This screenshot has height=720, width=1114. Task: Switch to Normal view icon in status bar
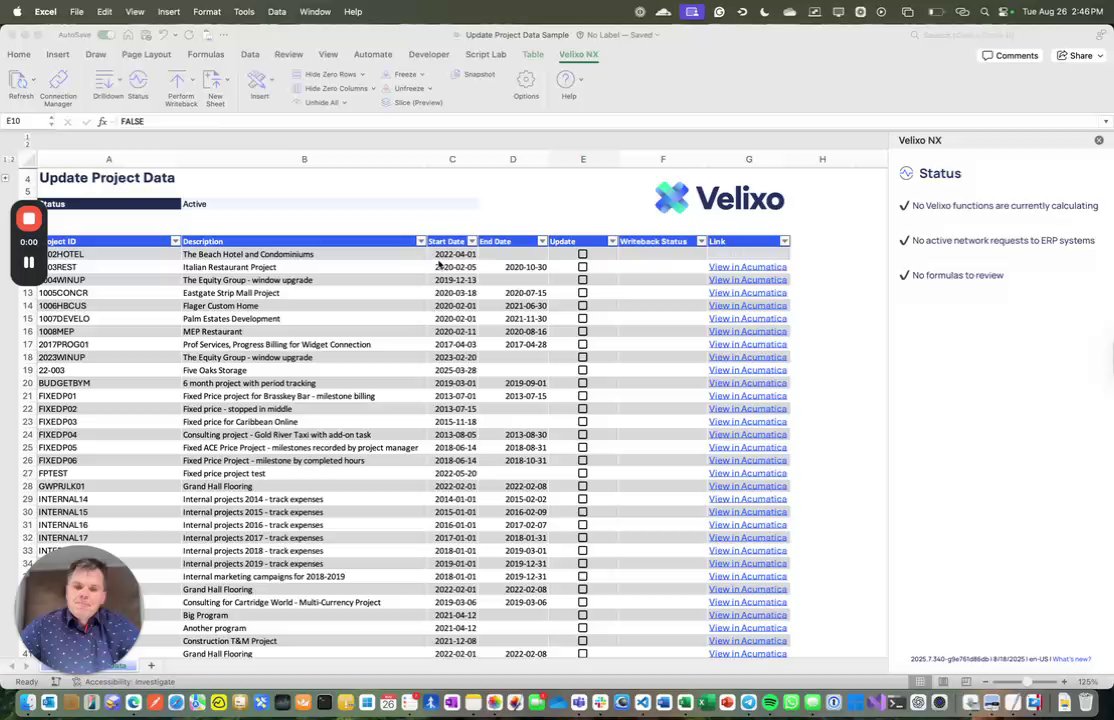[x=921, y=682]
